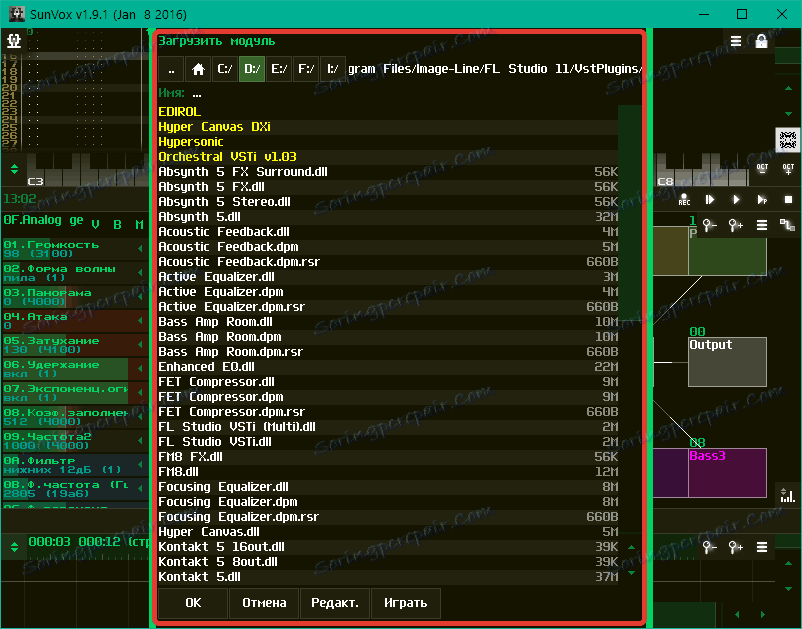Click the lock toggle near top right
The height and width of the screenshot is (629, 802).
pos(760,41)
